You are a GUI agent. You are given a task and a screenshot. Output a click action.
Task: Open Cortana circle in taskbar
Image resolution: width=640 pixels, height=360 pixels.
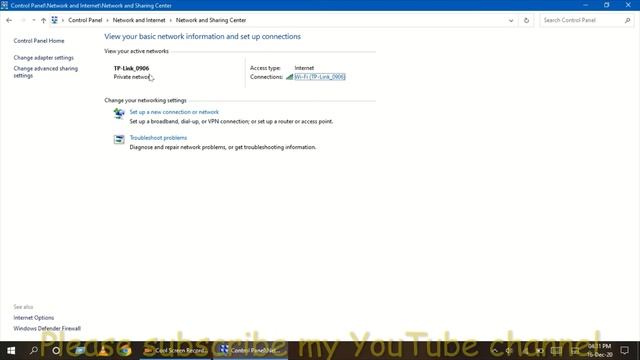(x=56, y=351)
